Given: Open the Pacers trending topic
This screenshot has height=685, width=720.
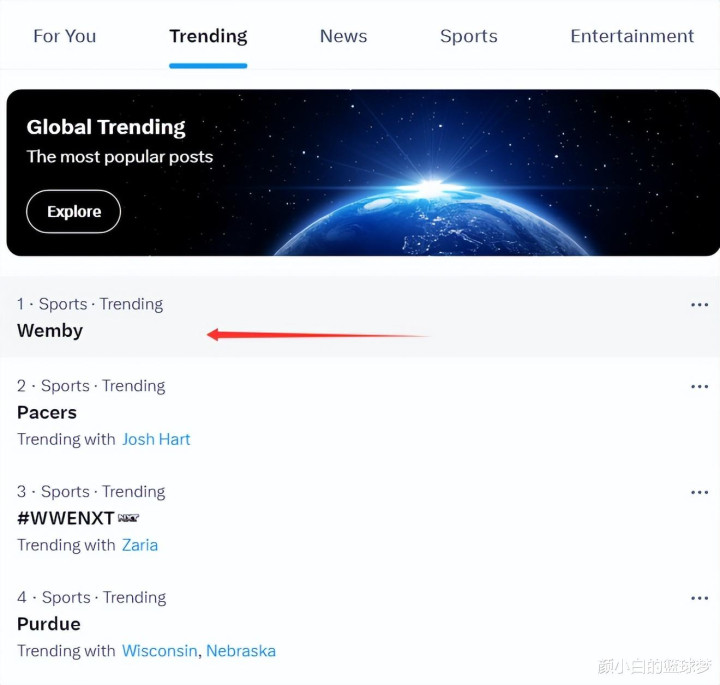Looking at the screenshot, I should coord(47,413).
